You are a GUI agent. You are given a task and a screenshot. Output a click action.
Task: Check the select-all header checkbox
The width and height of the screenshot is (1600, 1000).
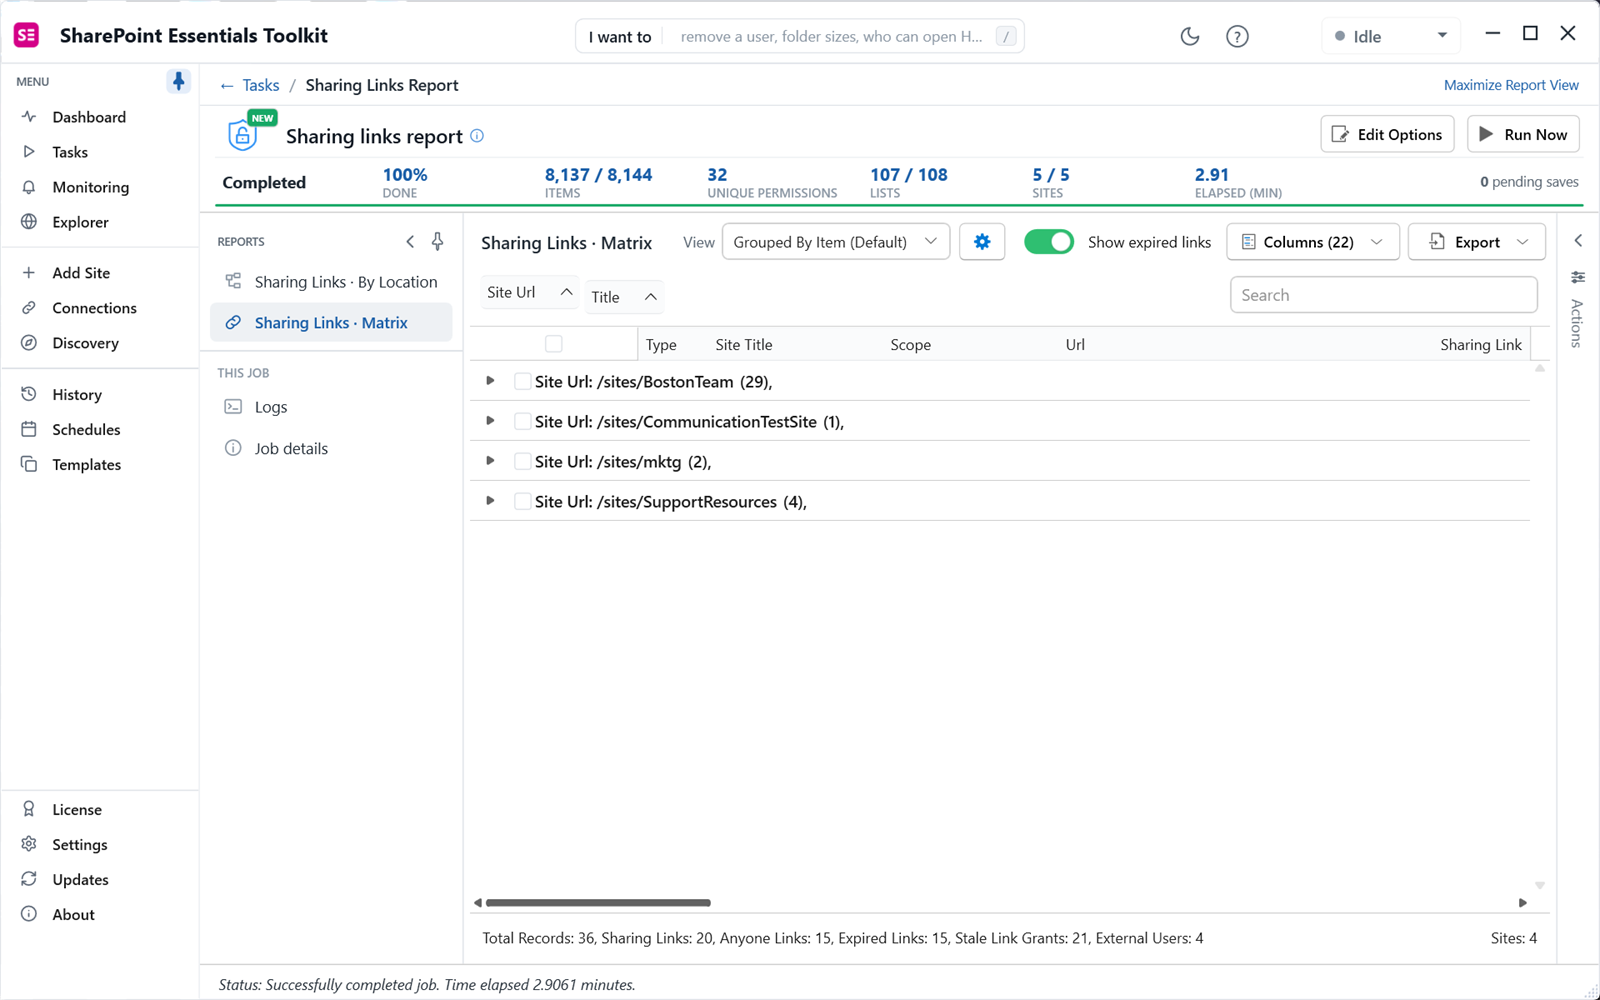click(553, 344)
